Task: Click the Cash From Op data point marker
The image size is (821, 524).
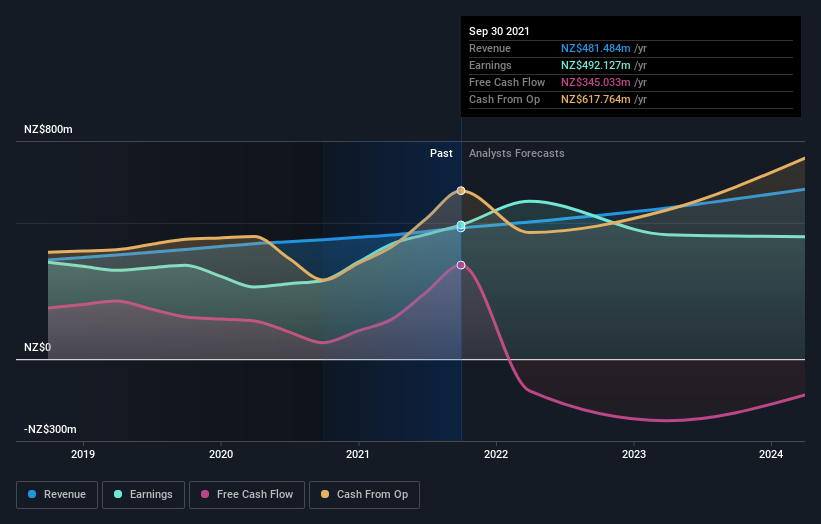Action: click(461, 191)
